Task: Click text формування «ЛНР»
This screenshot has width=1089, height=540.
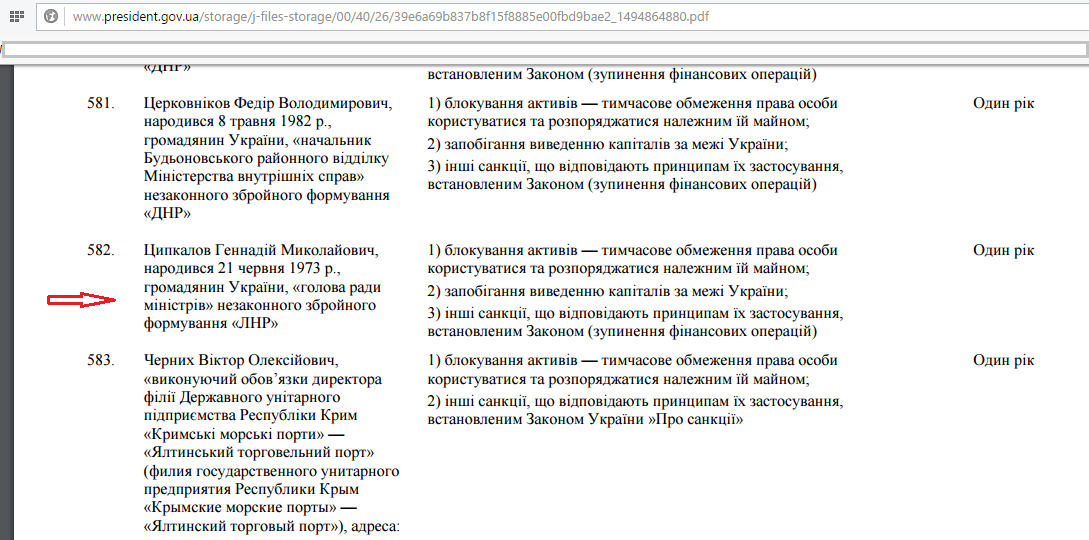Action: (x=211, y=323)
